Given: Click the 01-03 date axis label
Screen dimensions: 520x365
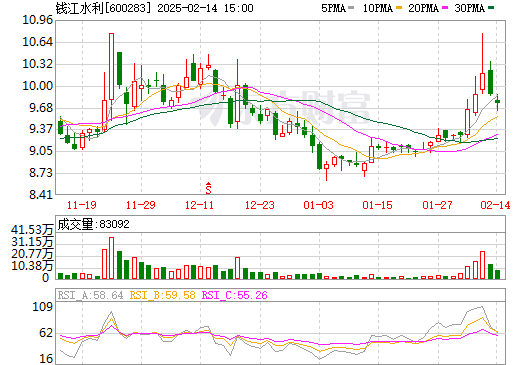Looking at the screenshot, I should [318, 205].
